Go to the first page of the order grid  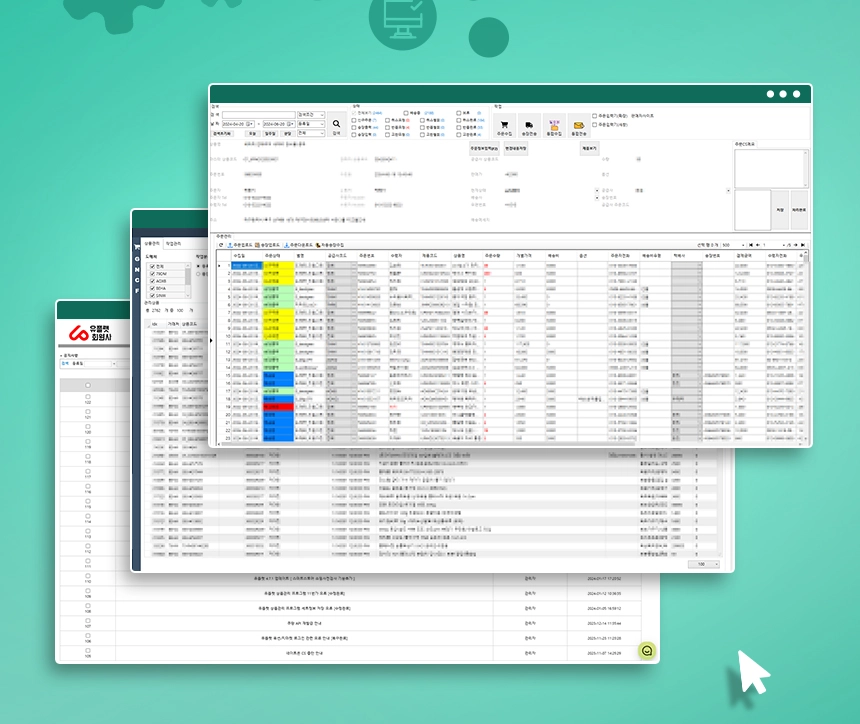[750, 245]
